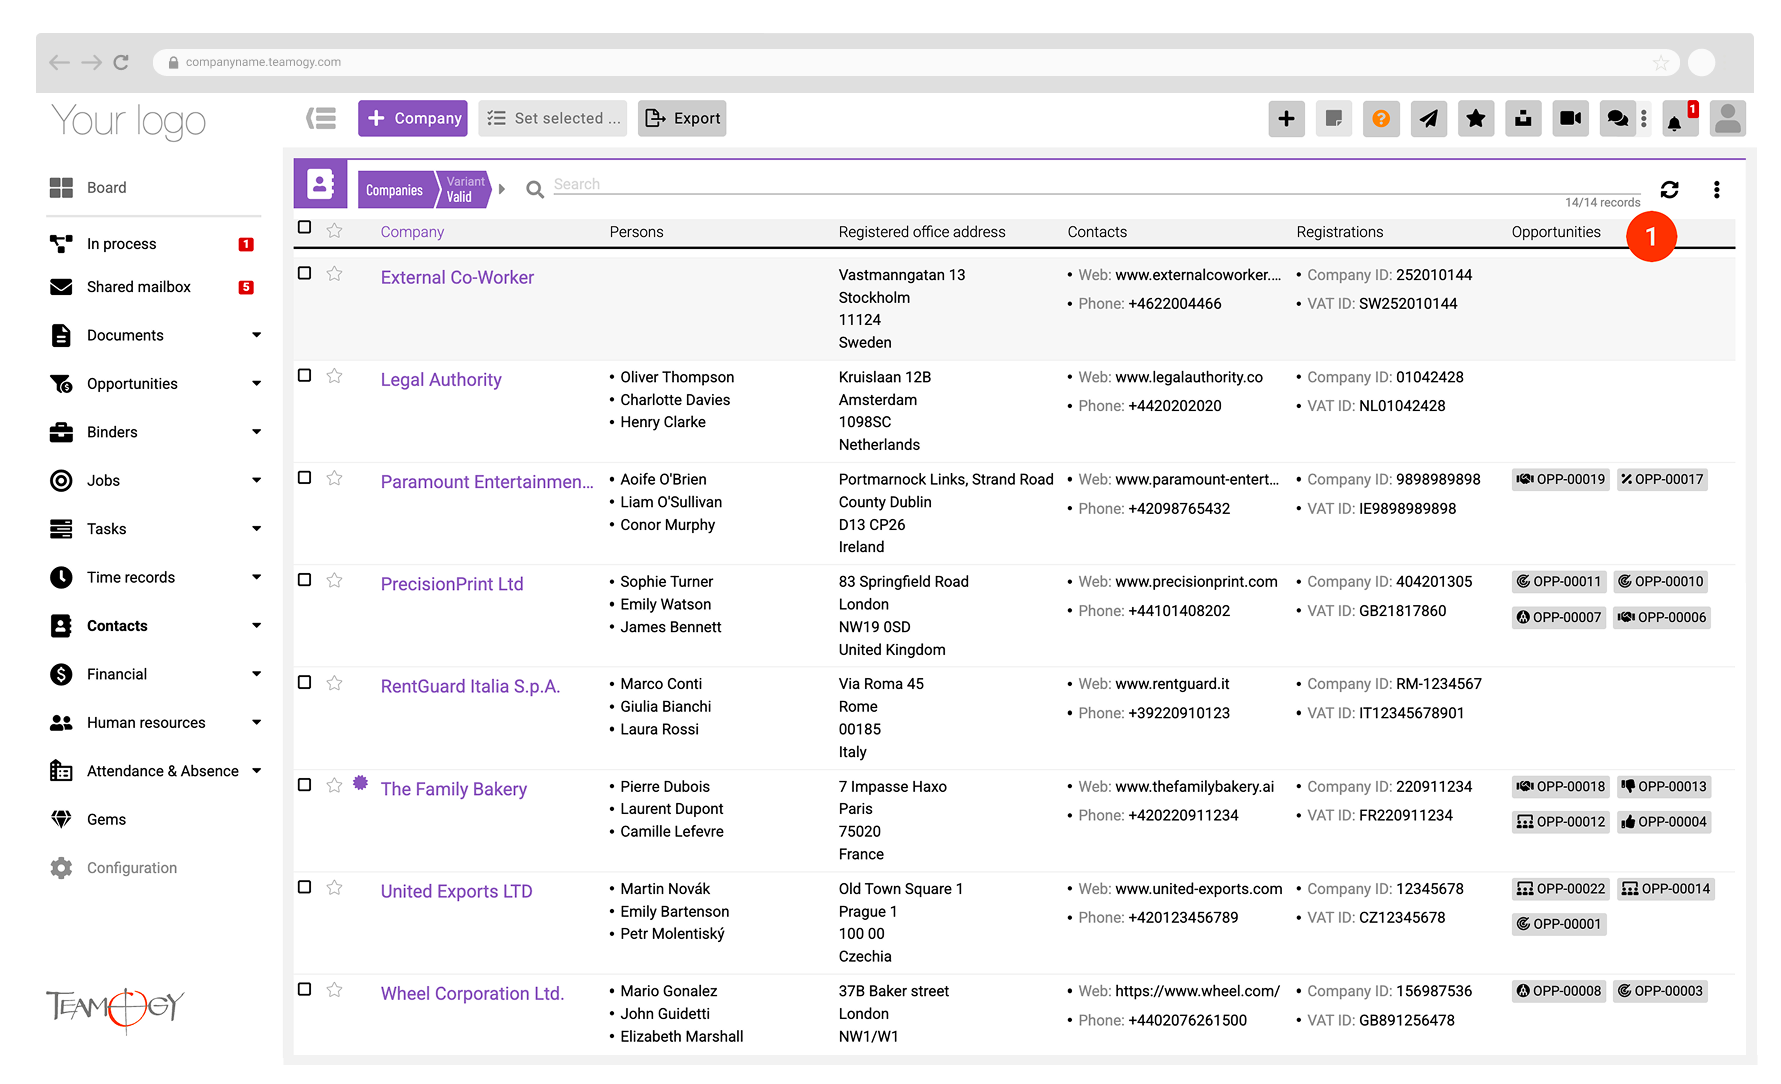Toggle favorite star for External Co-Worker
The width and height of the screenshot is (1781, 1084).
coord(335,274)
